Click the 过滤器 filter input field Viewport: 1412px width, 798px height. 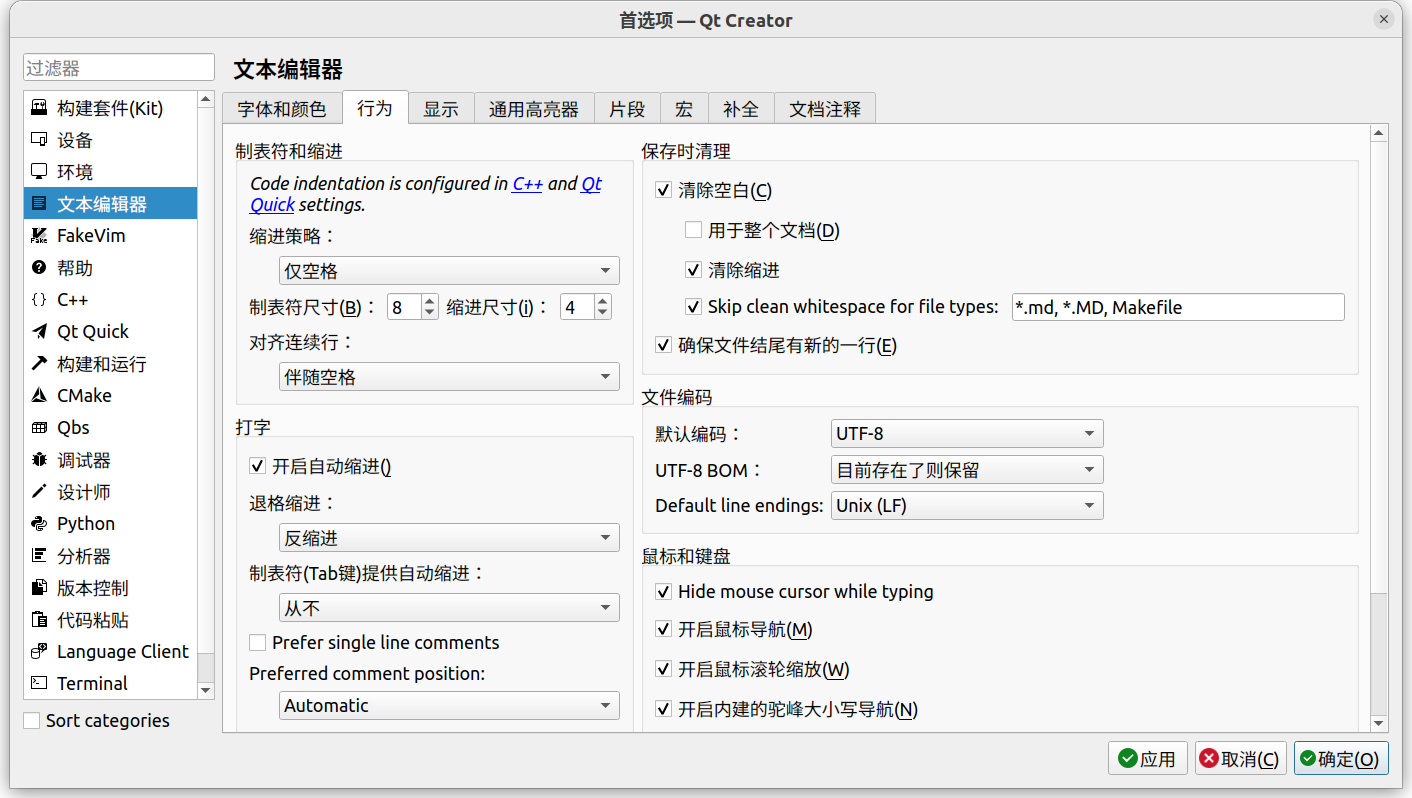[x=119, y=68]
